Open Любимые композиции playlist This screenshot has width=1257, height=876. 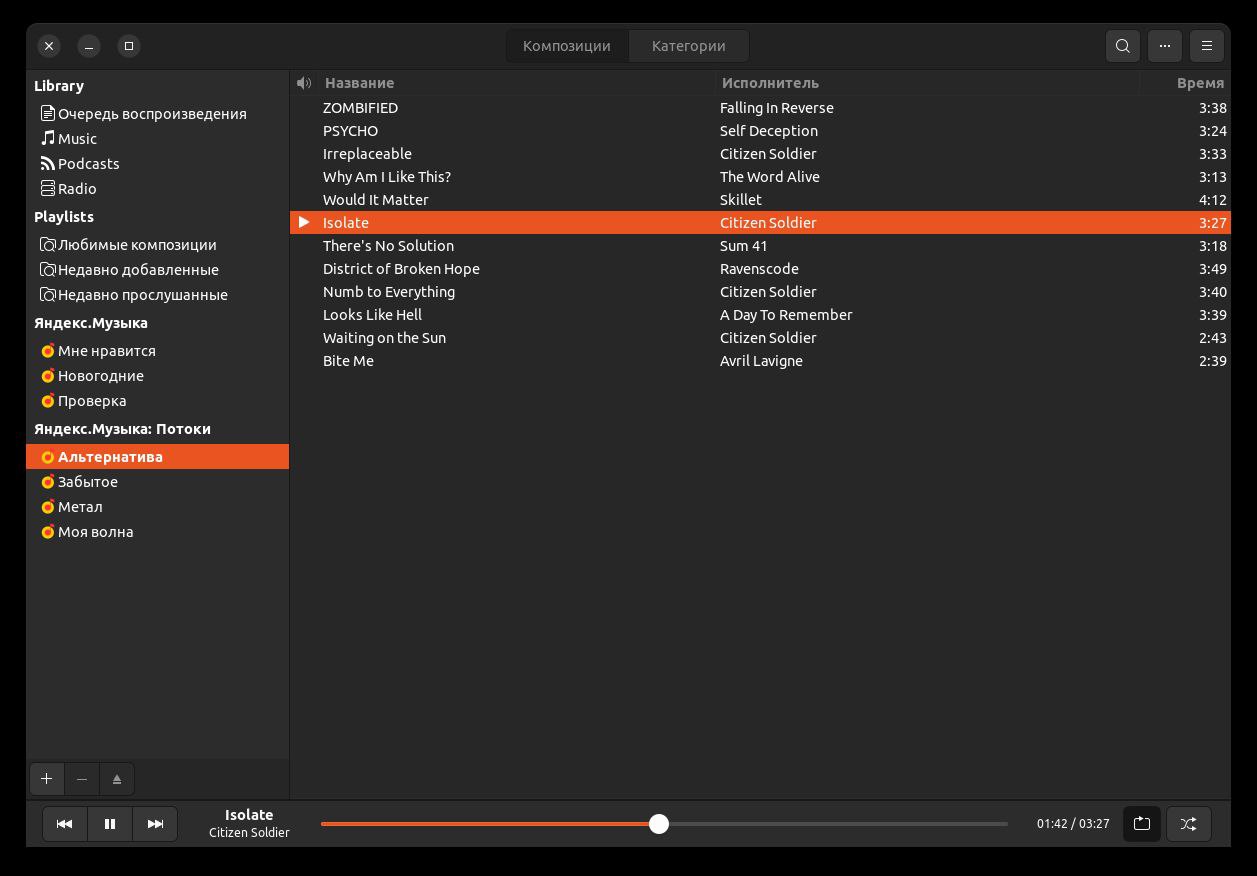pos(157,245)
